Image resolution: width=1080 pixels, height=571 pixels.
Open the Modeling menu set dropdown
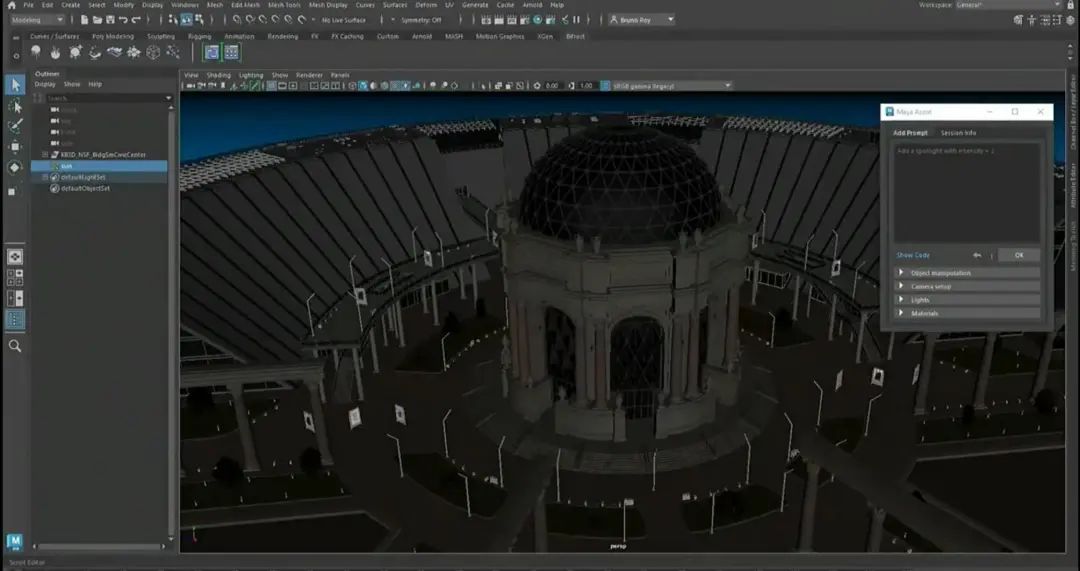[x=38, y=19]
